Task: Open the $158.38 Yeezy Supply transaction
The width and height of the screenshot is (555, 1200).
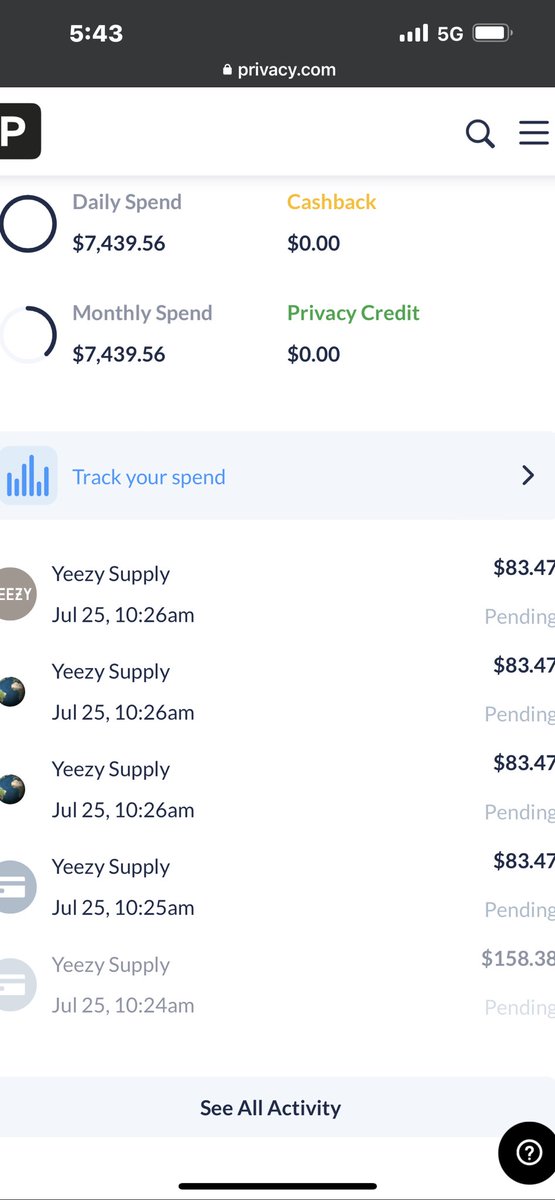Action: tap(277, 985)
